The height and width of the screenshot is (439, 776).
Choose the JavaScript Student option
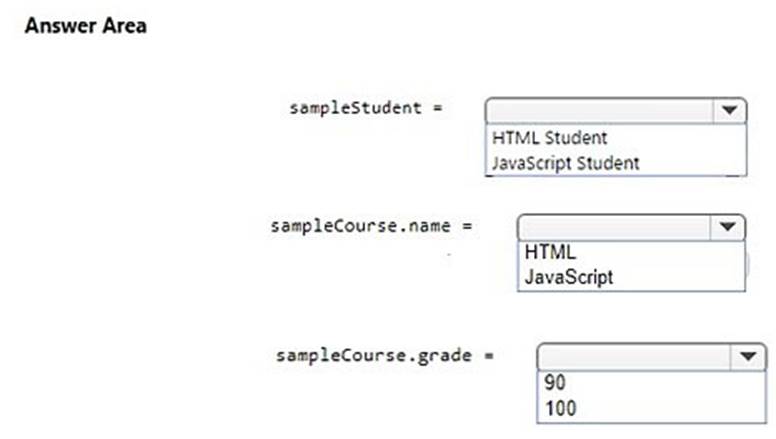point(565,162)
